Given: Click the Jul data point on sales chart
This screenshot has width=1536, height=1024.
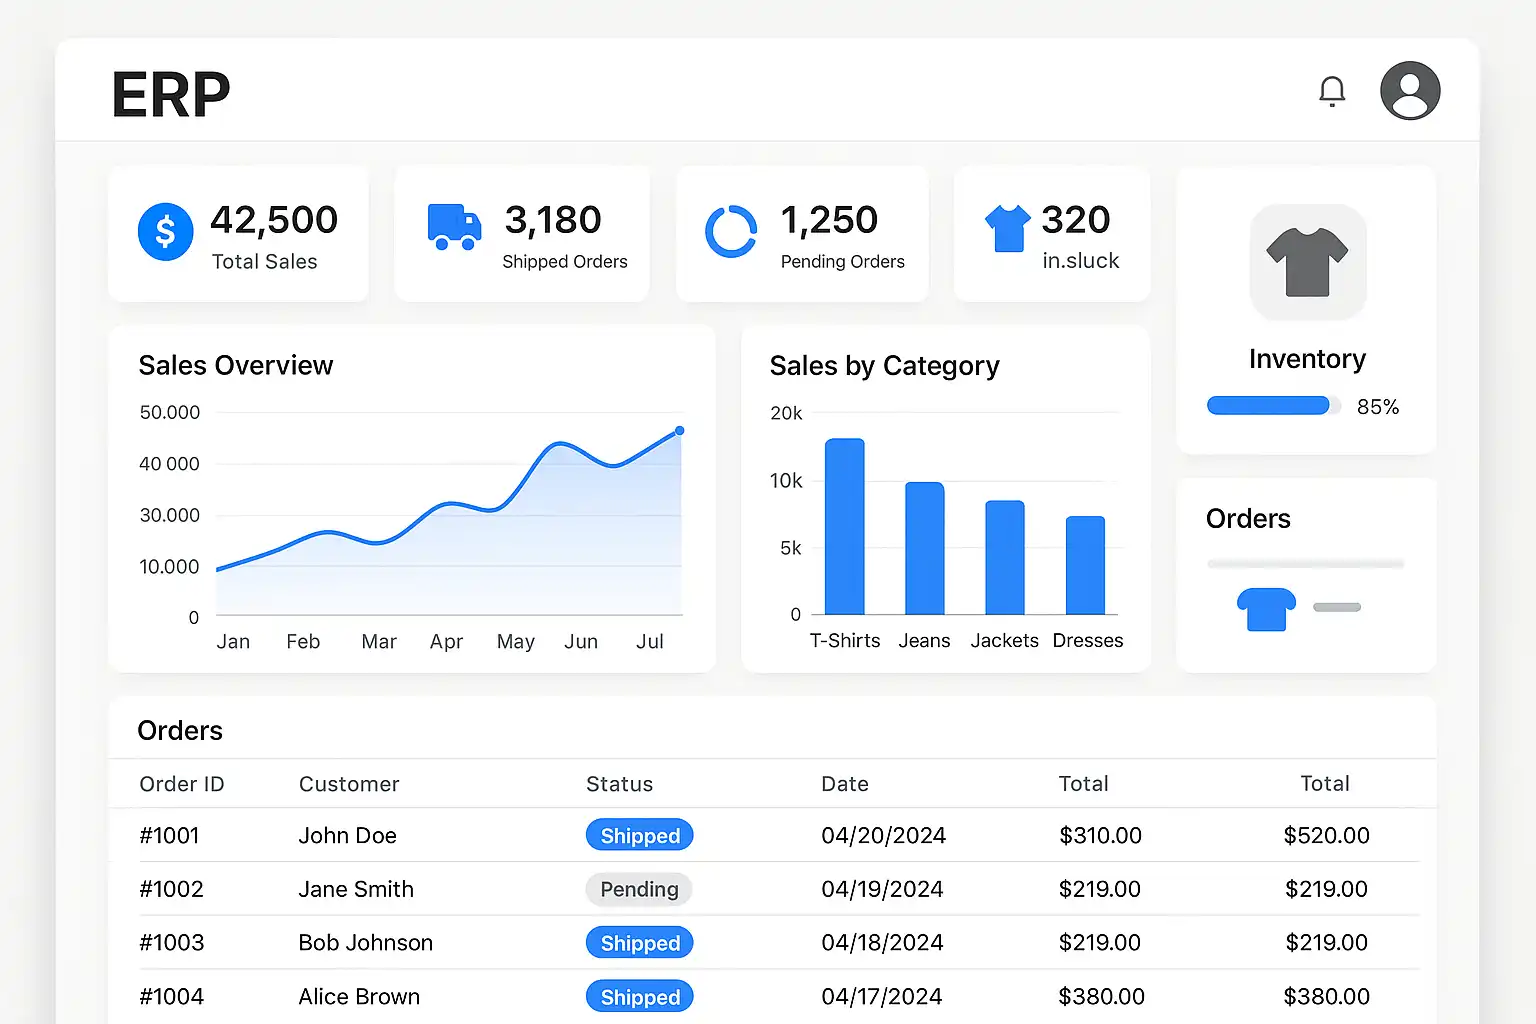Looking at the screenshot, I should [x=680, y=431].
